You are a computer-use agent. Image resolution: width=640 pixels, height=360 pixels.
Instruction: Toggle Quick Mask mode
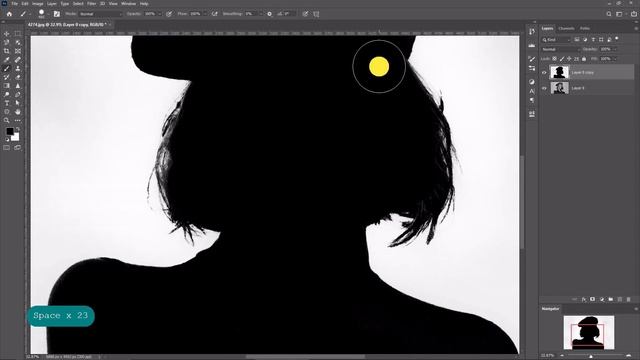(7, 148)
